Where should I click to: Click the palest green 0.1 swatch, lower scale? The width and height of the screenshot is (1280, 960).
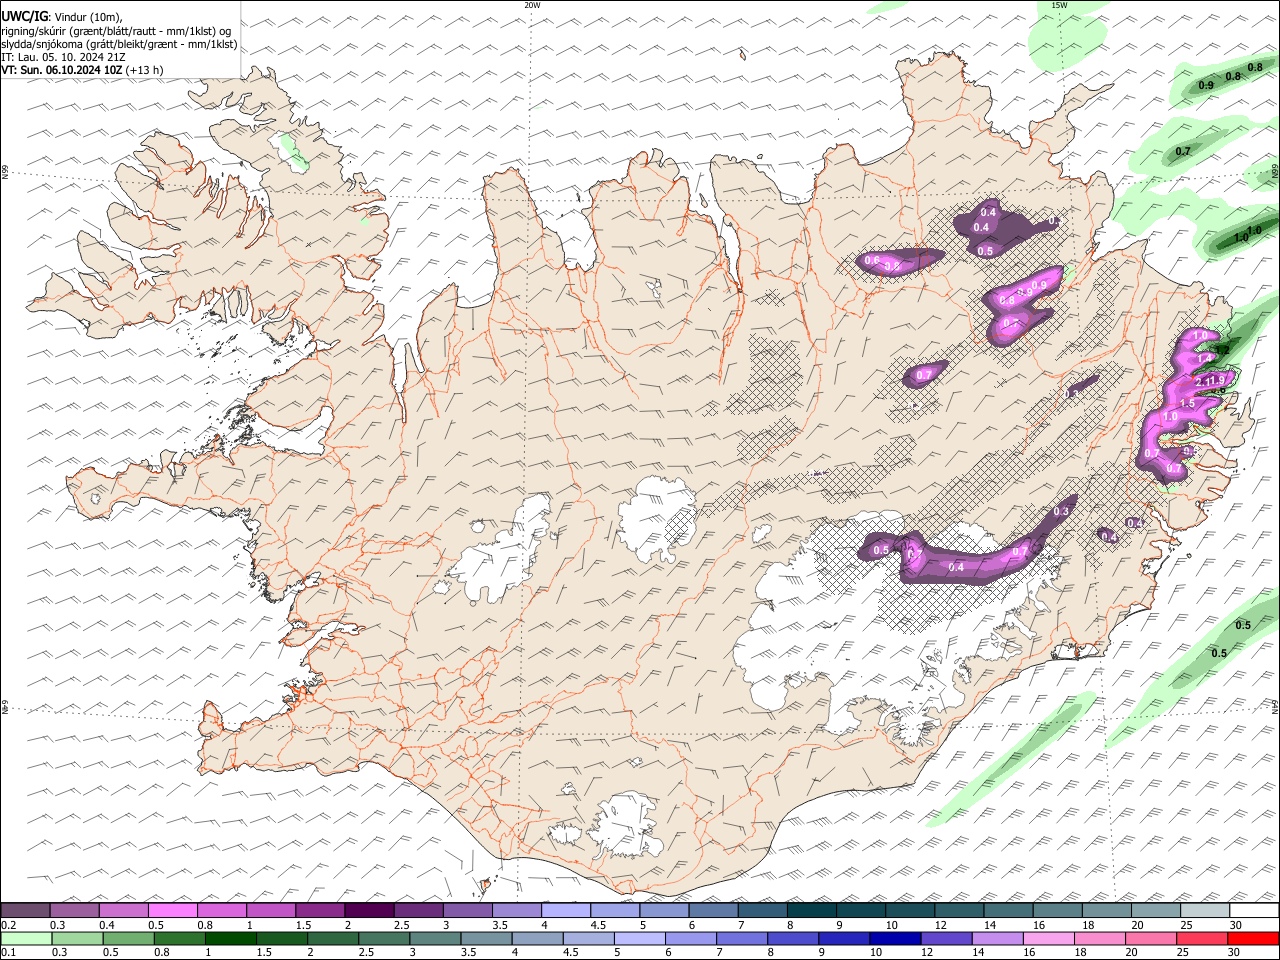[26, 938]
